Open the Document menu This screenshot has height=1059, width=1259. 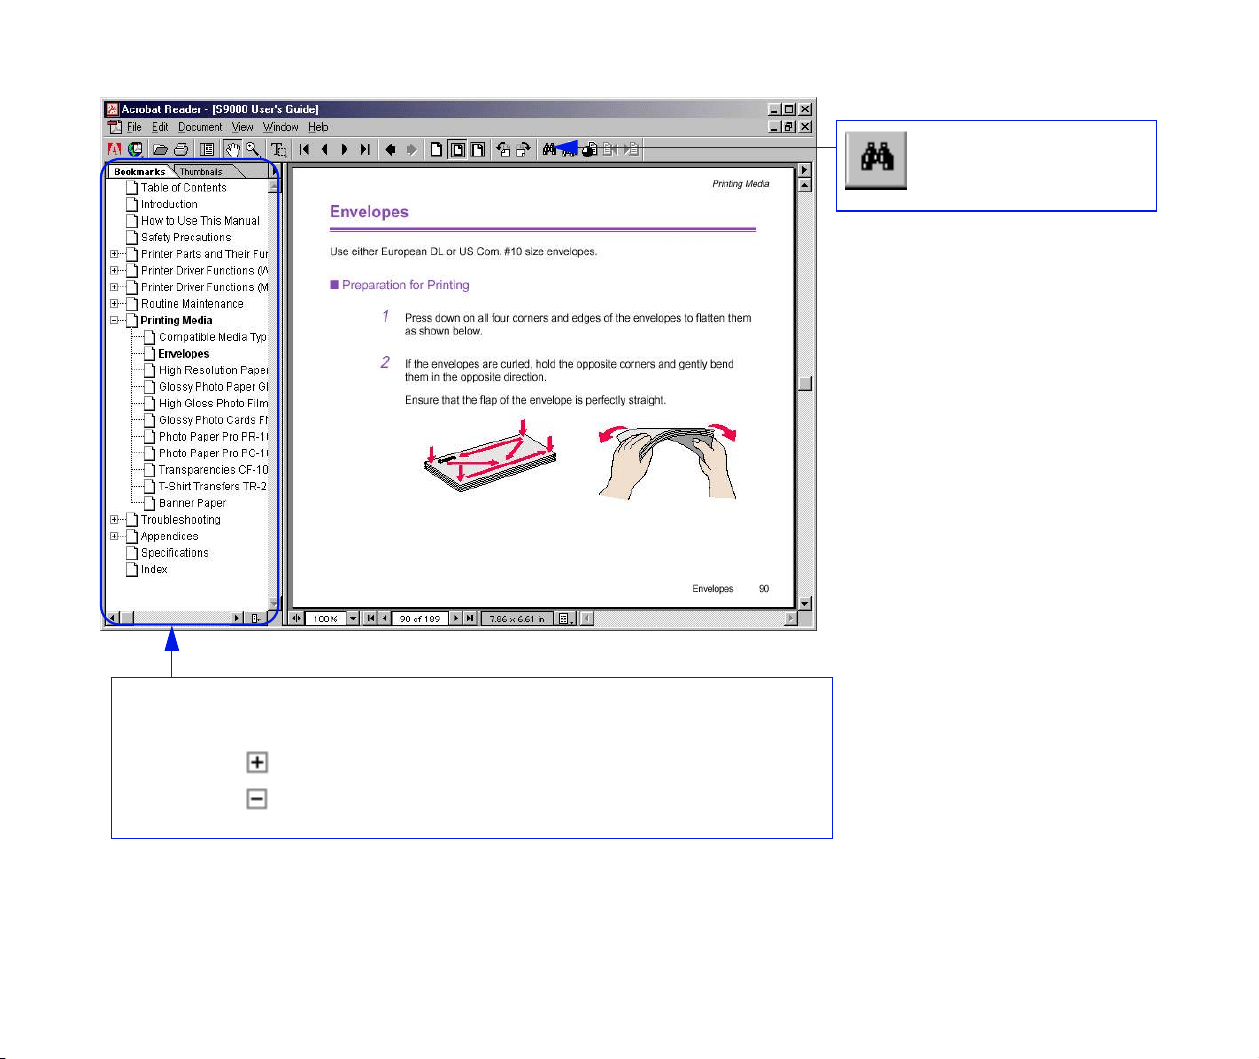[x=200, y=128]
